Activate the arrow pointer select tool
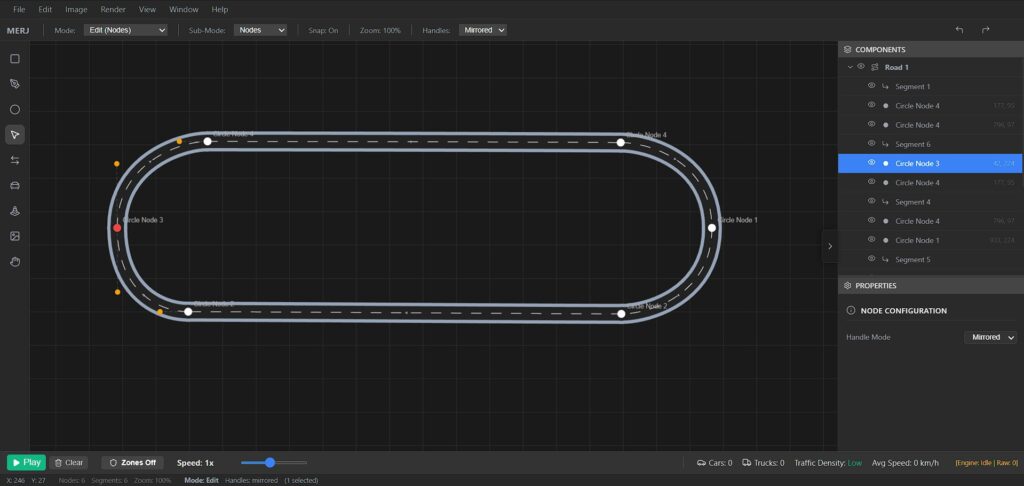 (15, 135)
